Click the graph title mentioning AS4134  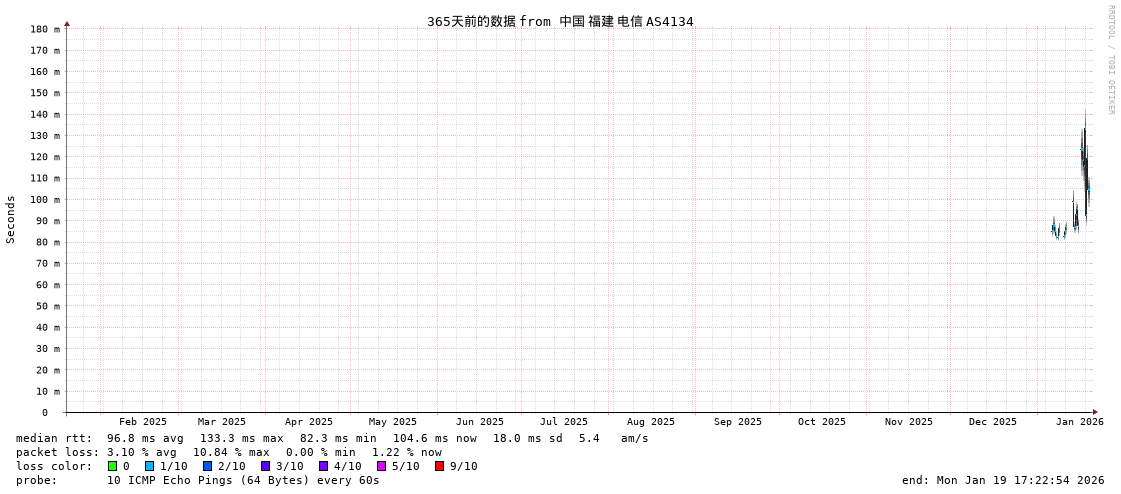pyautogui.click(x=560, y=21)
